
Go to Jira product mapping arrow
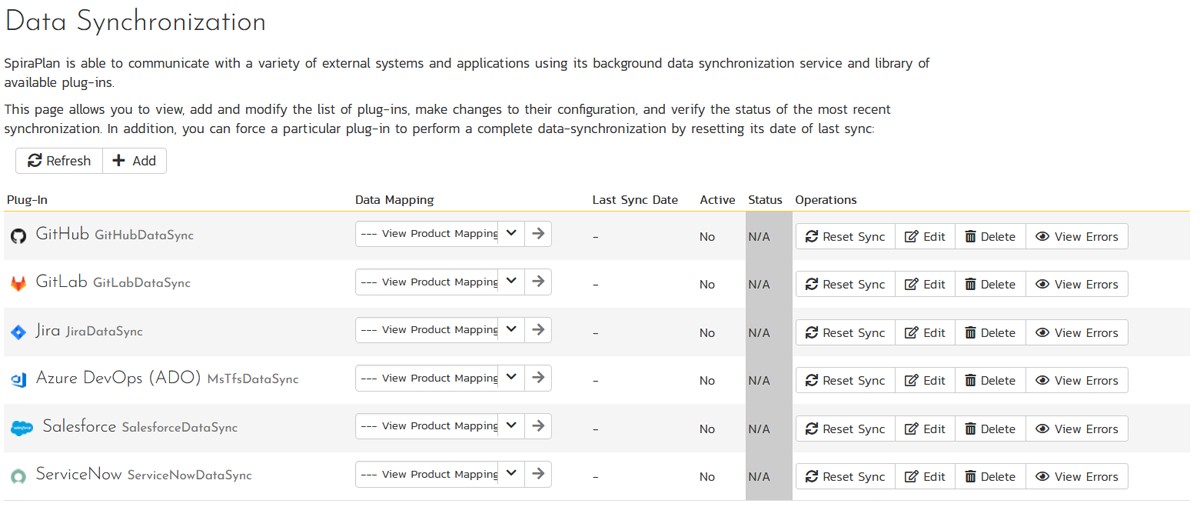click(x=538, y=329)
